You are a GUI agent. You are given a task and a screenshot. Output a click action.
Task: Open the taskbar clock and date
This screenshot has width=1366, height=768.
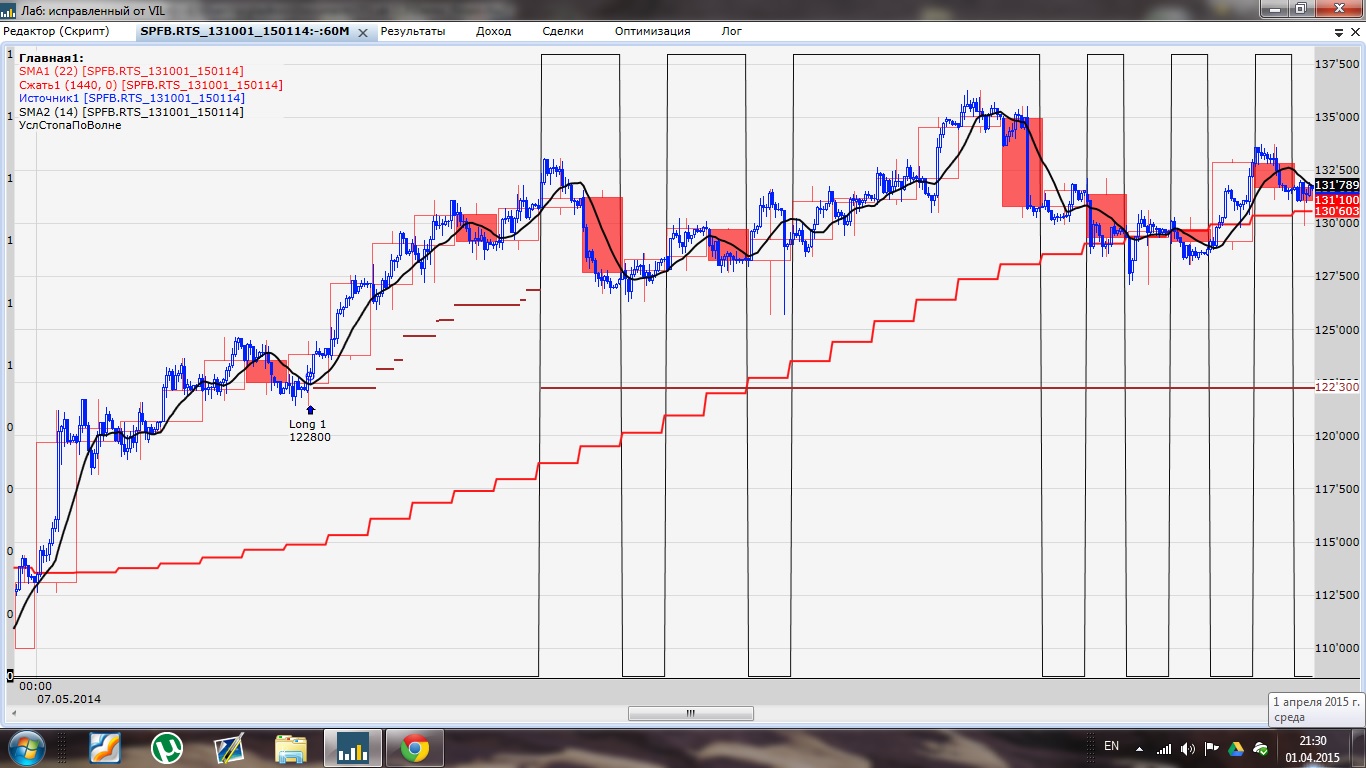[1313, 748]
